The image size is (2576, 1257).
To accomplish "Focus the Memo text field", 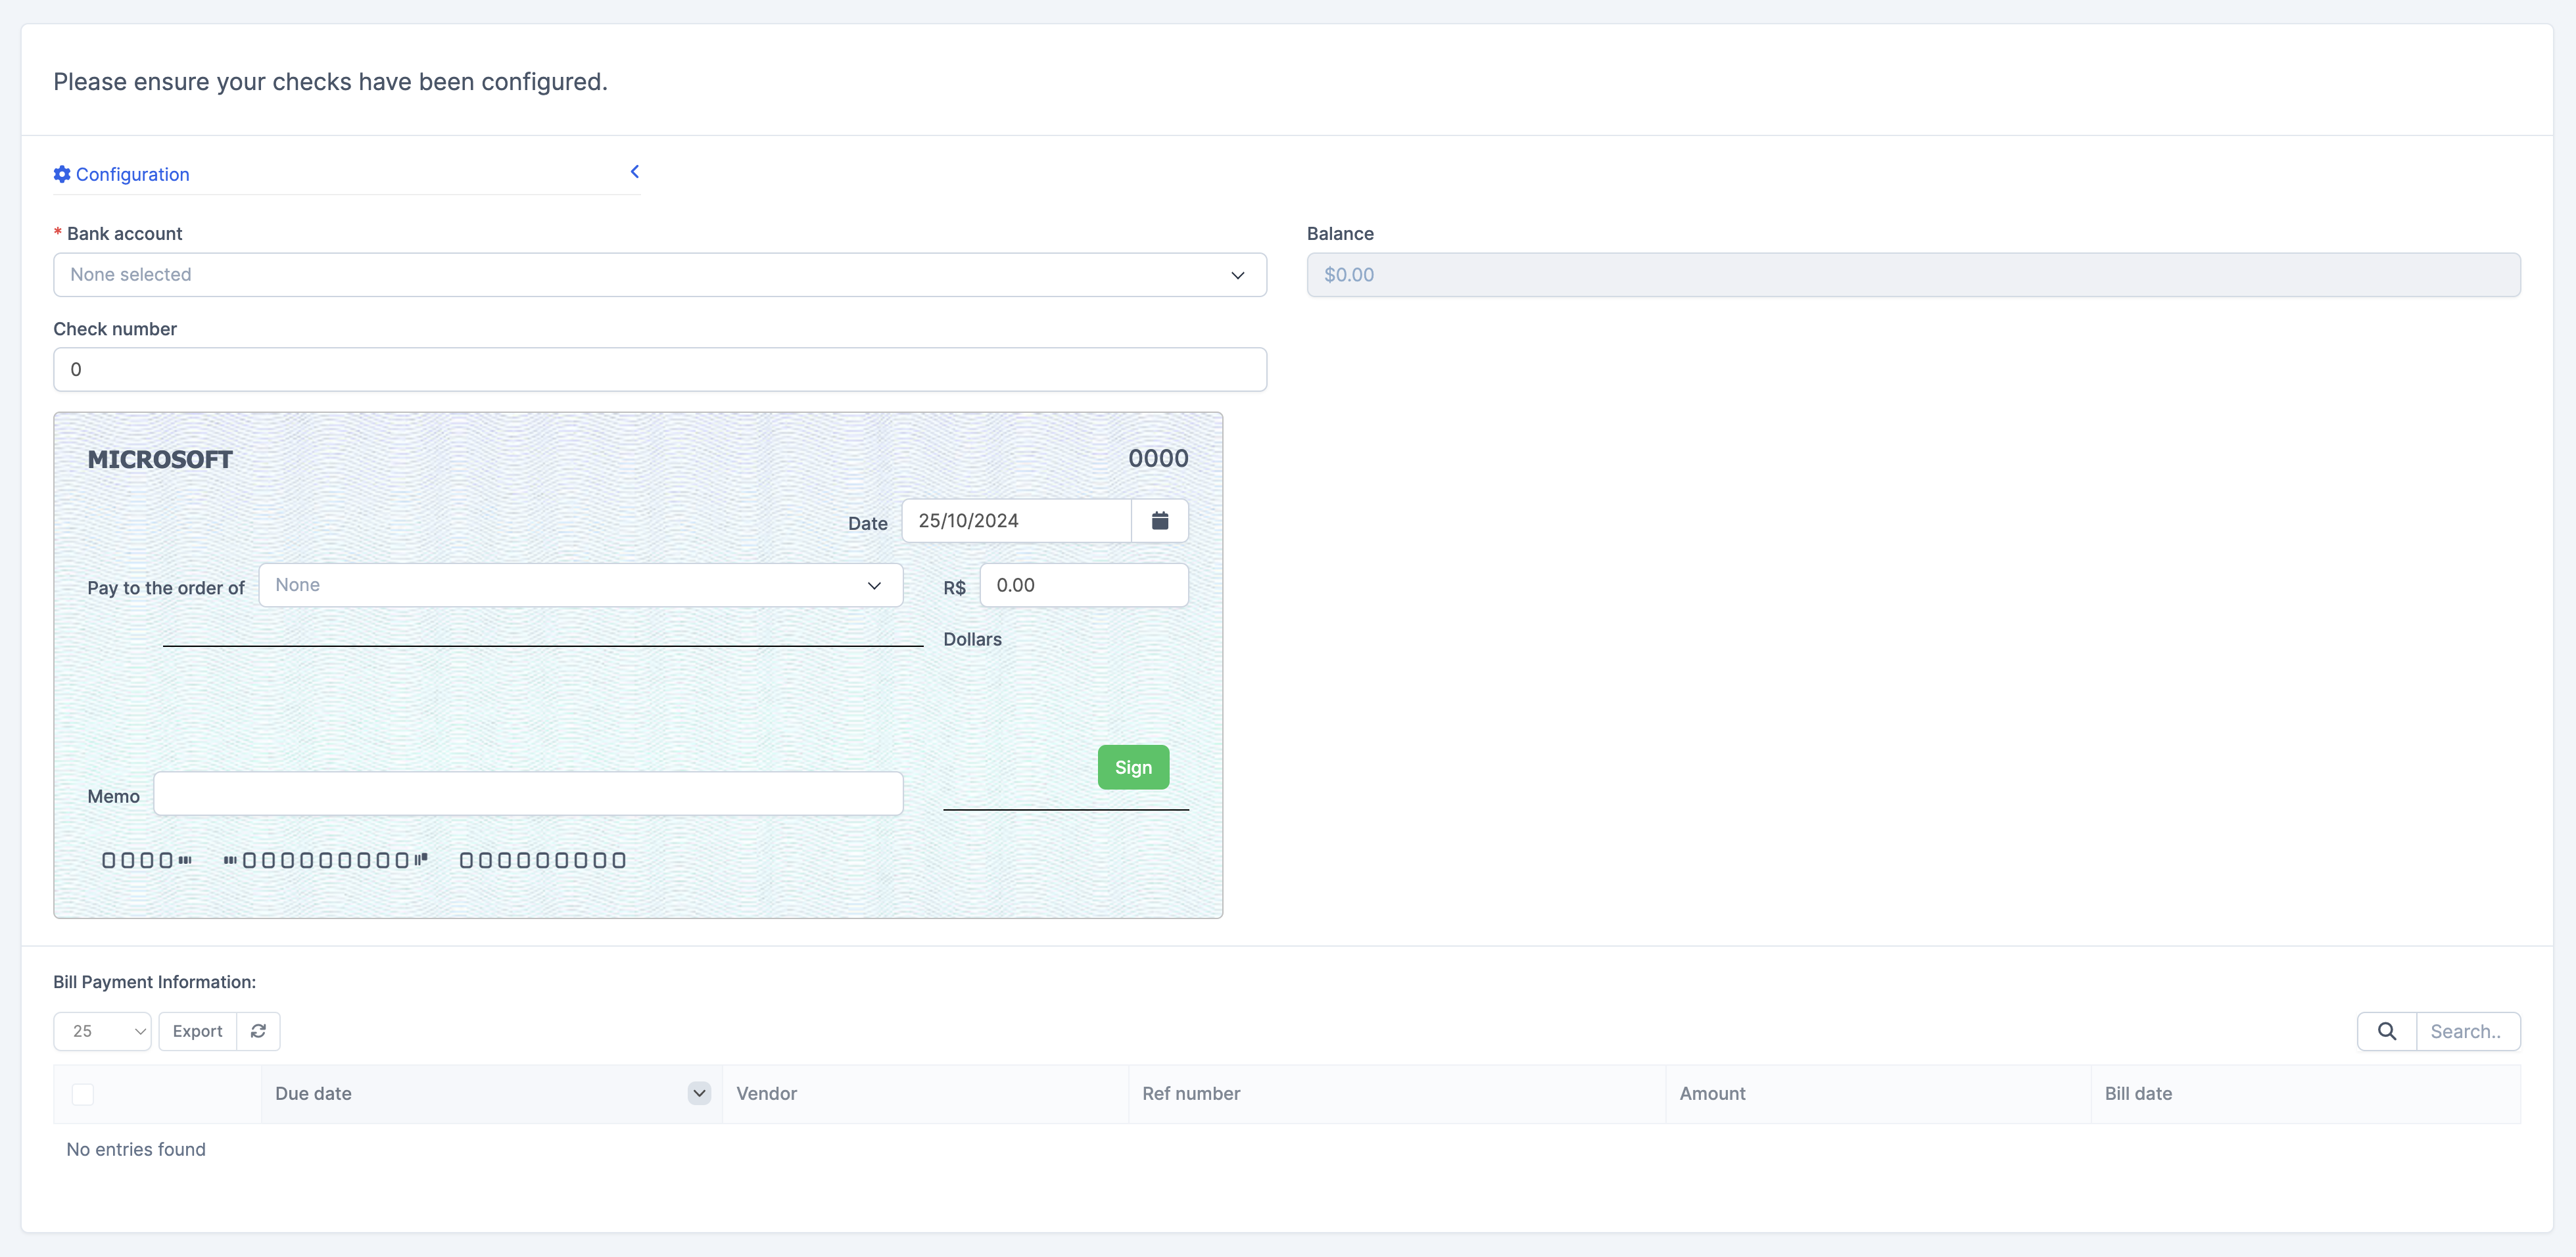I will (528, 794).
